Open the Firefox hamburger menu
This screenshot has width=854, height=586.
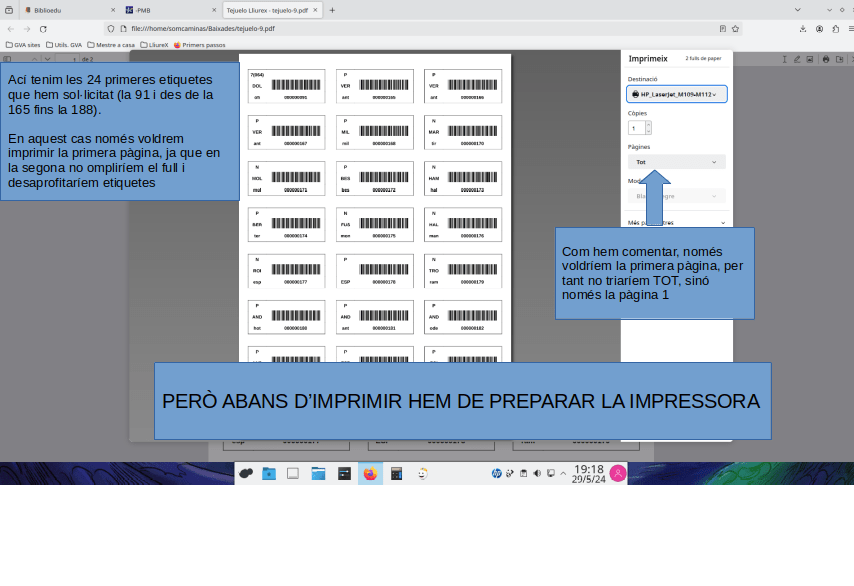pyautogui.click(x=851, y=29)
